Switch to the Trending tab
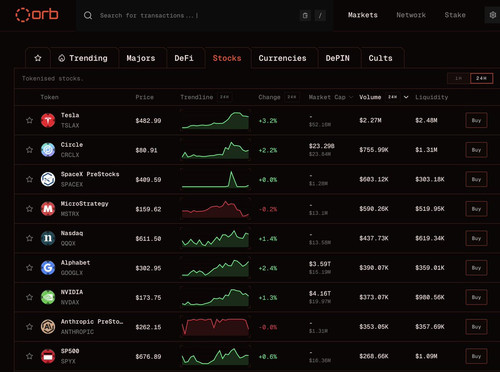Image resolution: width=500 pixels, height=372 pixels. (x=83, y=58)
